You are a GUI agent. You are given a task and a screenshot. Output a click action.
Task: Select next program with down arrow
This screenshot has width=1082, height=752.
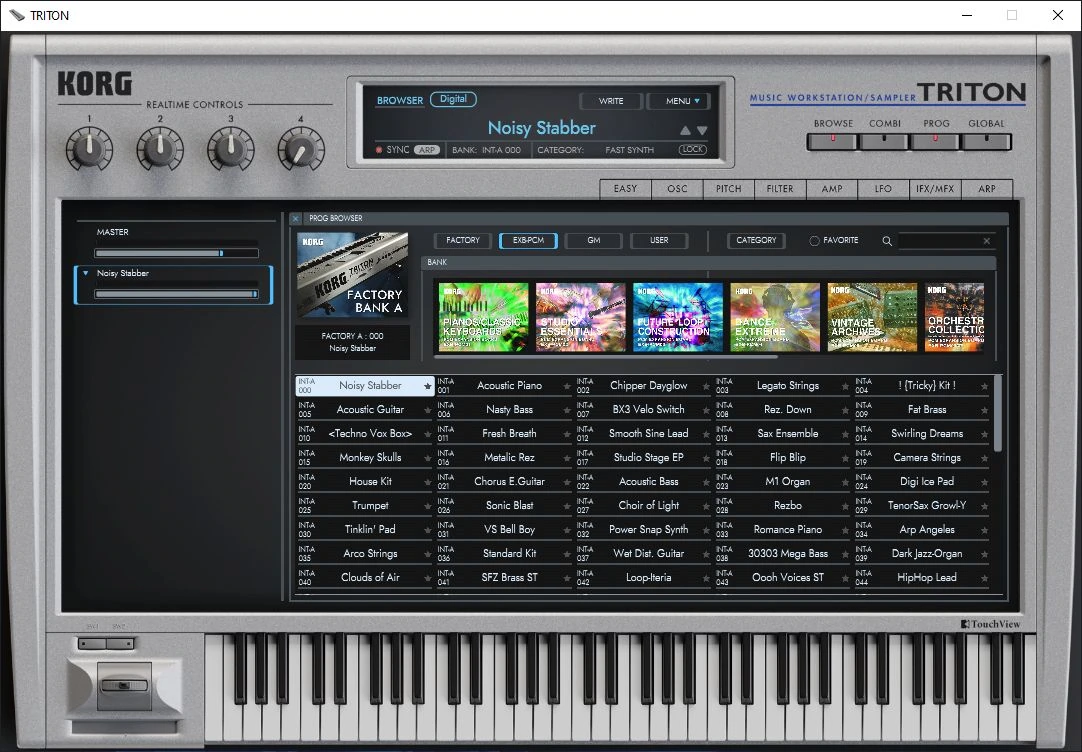click(x=702, y=130)
